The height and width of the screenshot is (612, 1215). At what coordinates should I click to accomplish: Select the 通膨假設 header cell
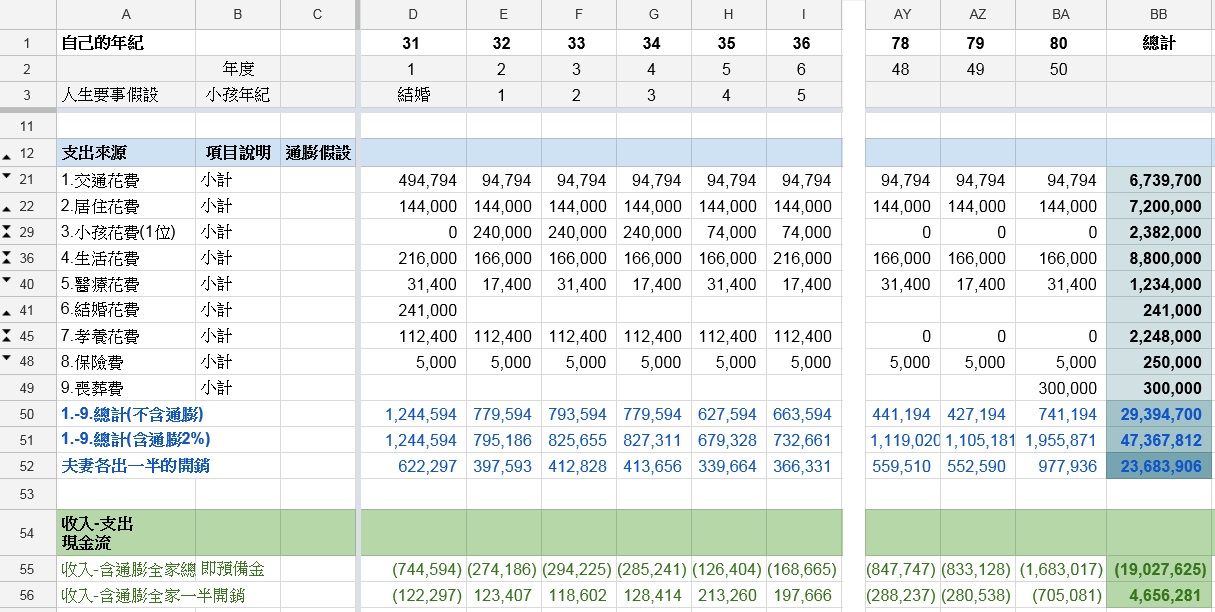coord(318,153)
